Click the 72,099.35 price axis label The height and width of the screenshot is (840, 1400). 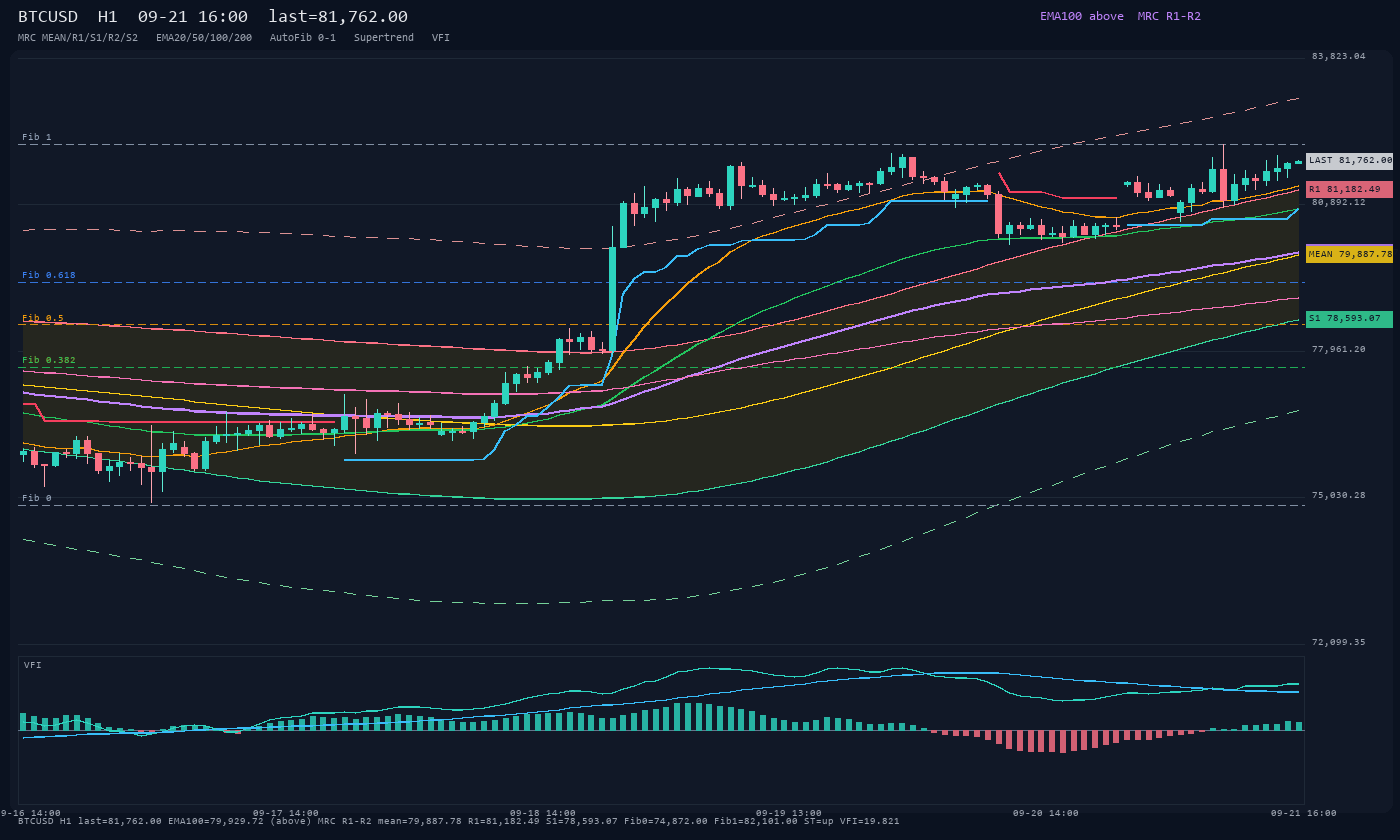tap(1338, 642)
